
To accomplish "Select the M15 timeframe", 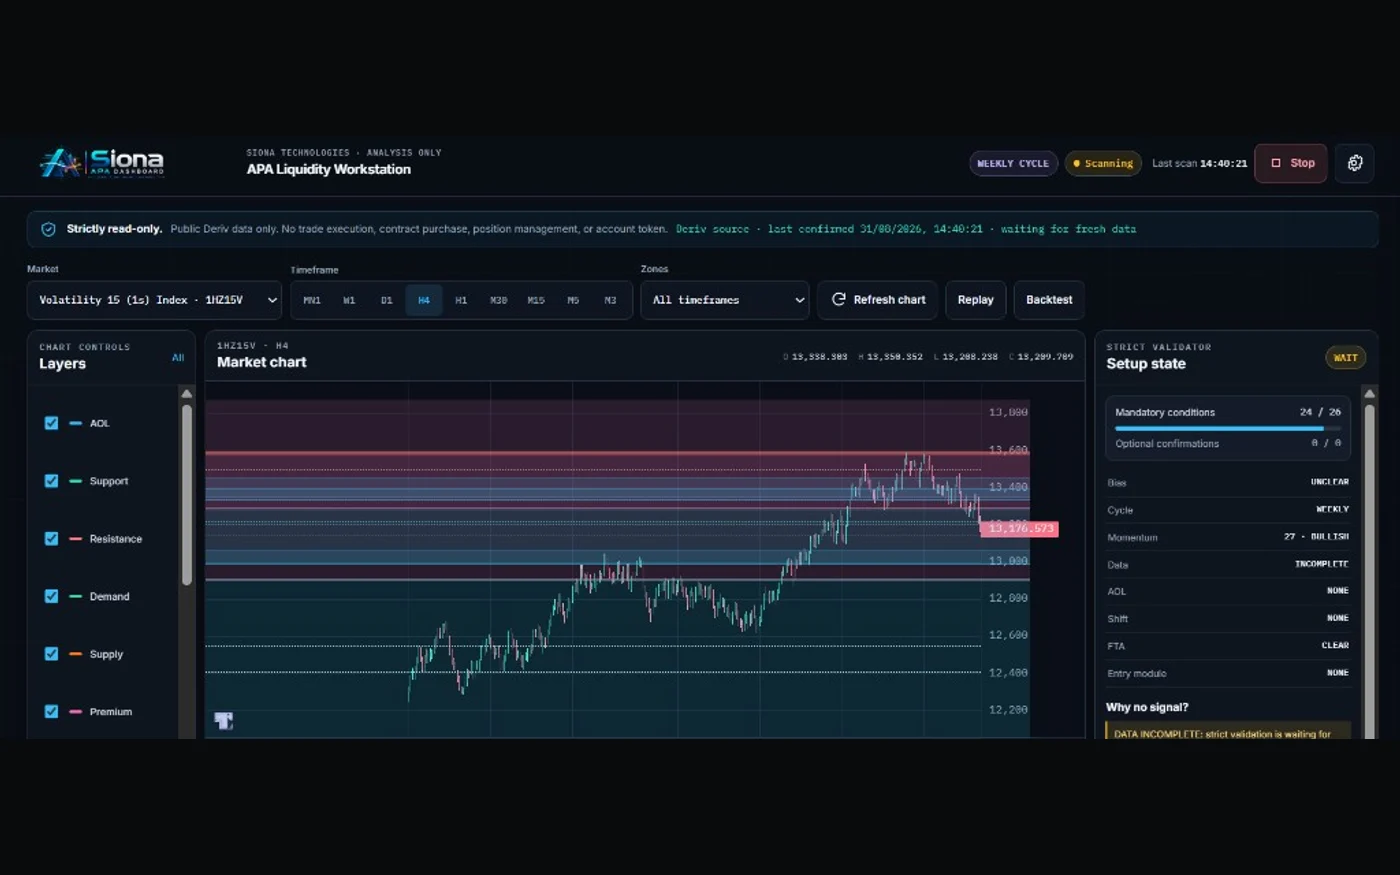I will click(x=536, y=300).
